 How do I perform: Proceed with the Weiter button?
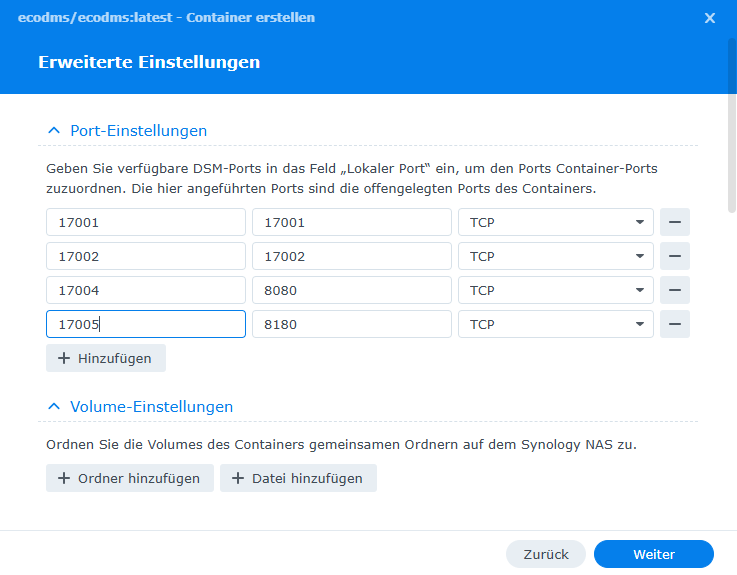653,554
